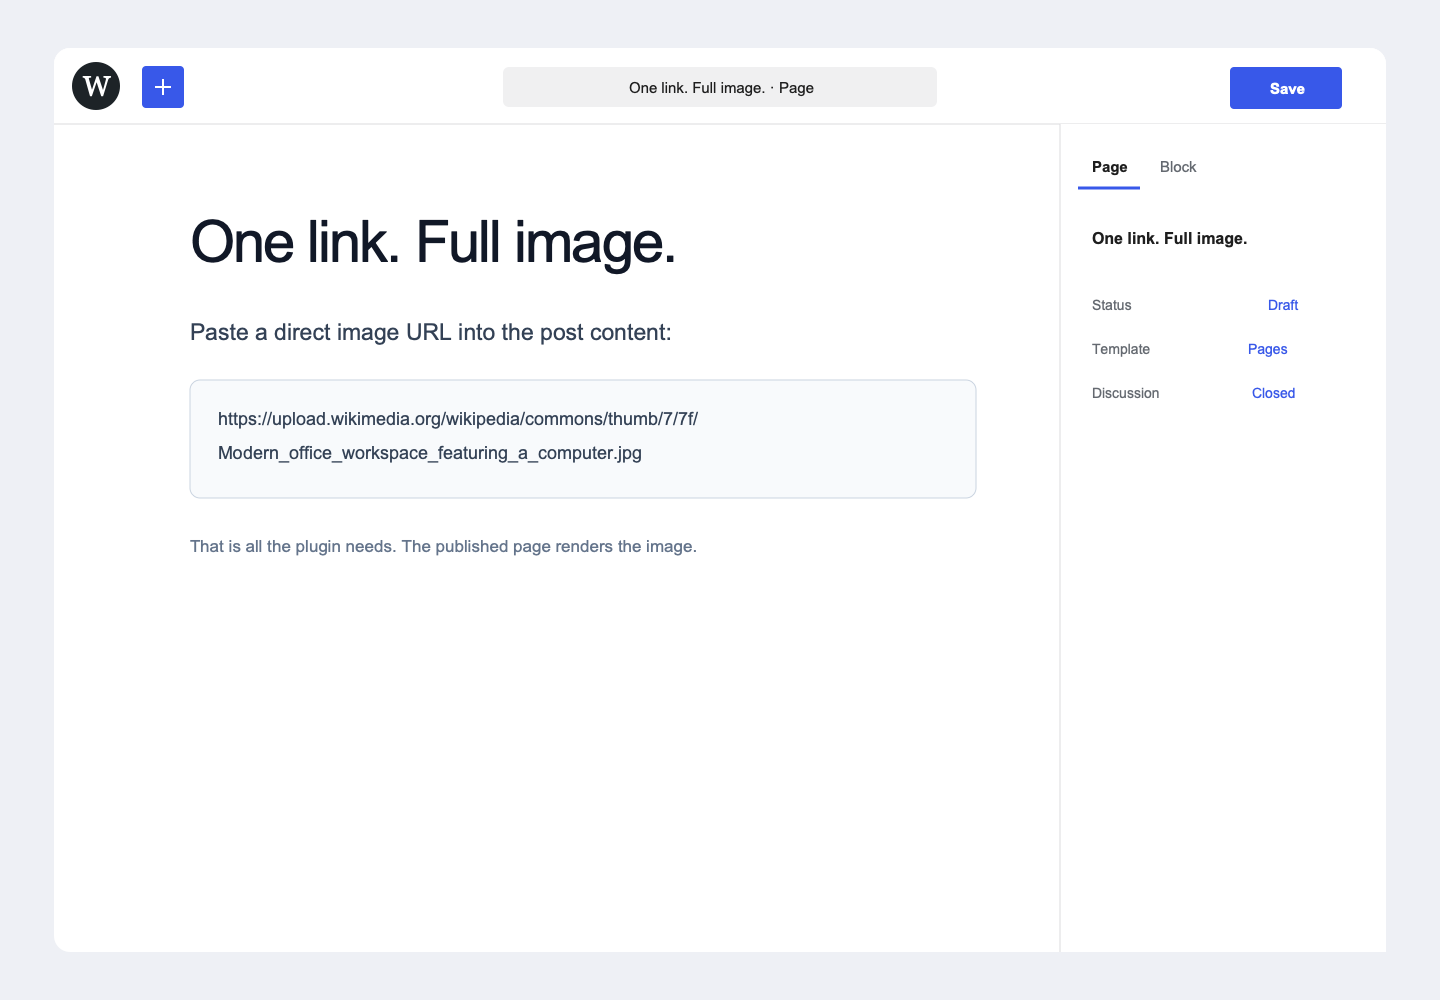Click the Save button
This screenshot has height=1000, width=1440.
(x=1286, y=88)
